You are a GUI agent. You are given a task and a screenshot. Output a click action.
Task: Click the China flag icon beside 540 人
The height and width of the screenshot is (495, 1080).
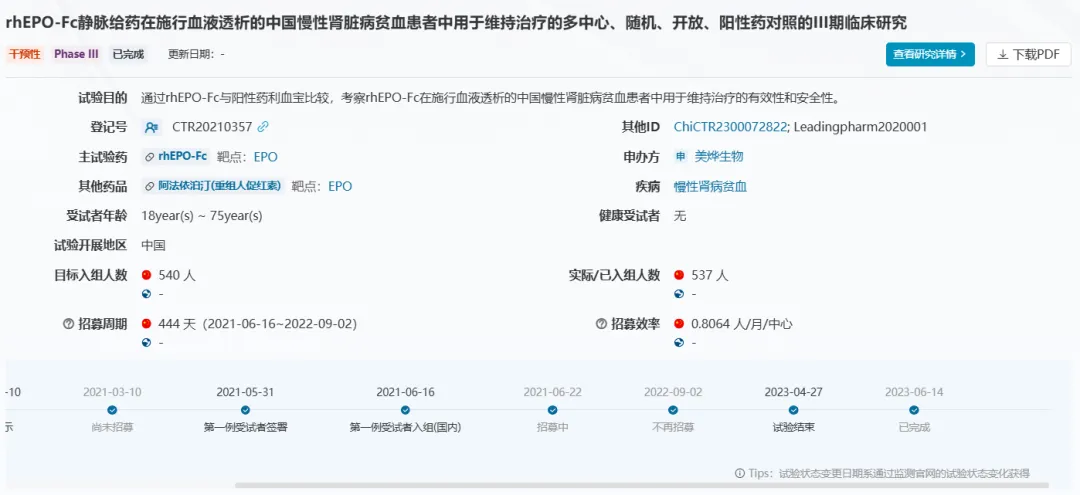coord(147,275)
